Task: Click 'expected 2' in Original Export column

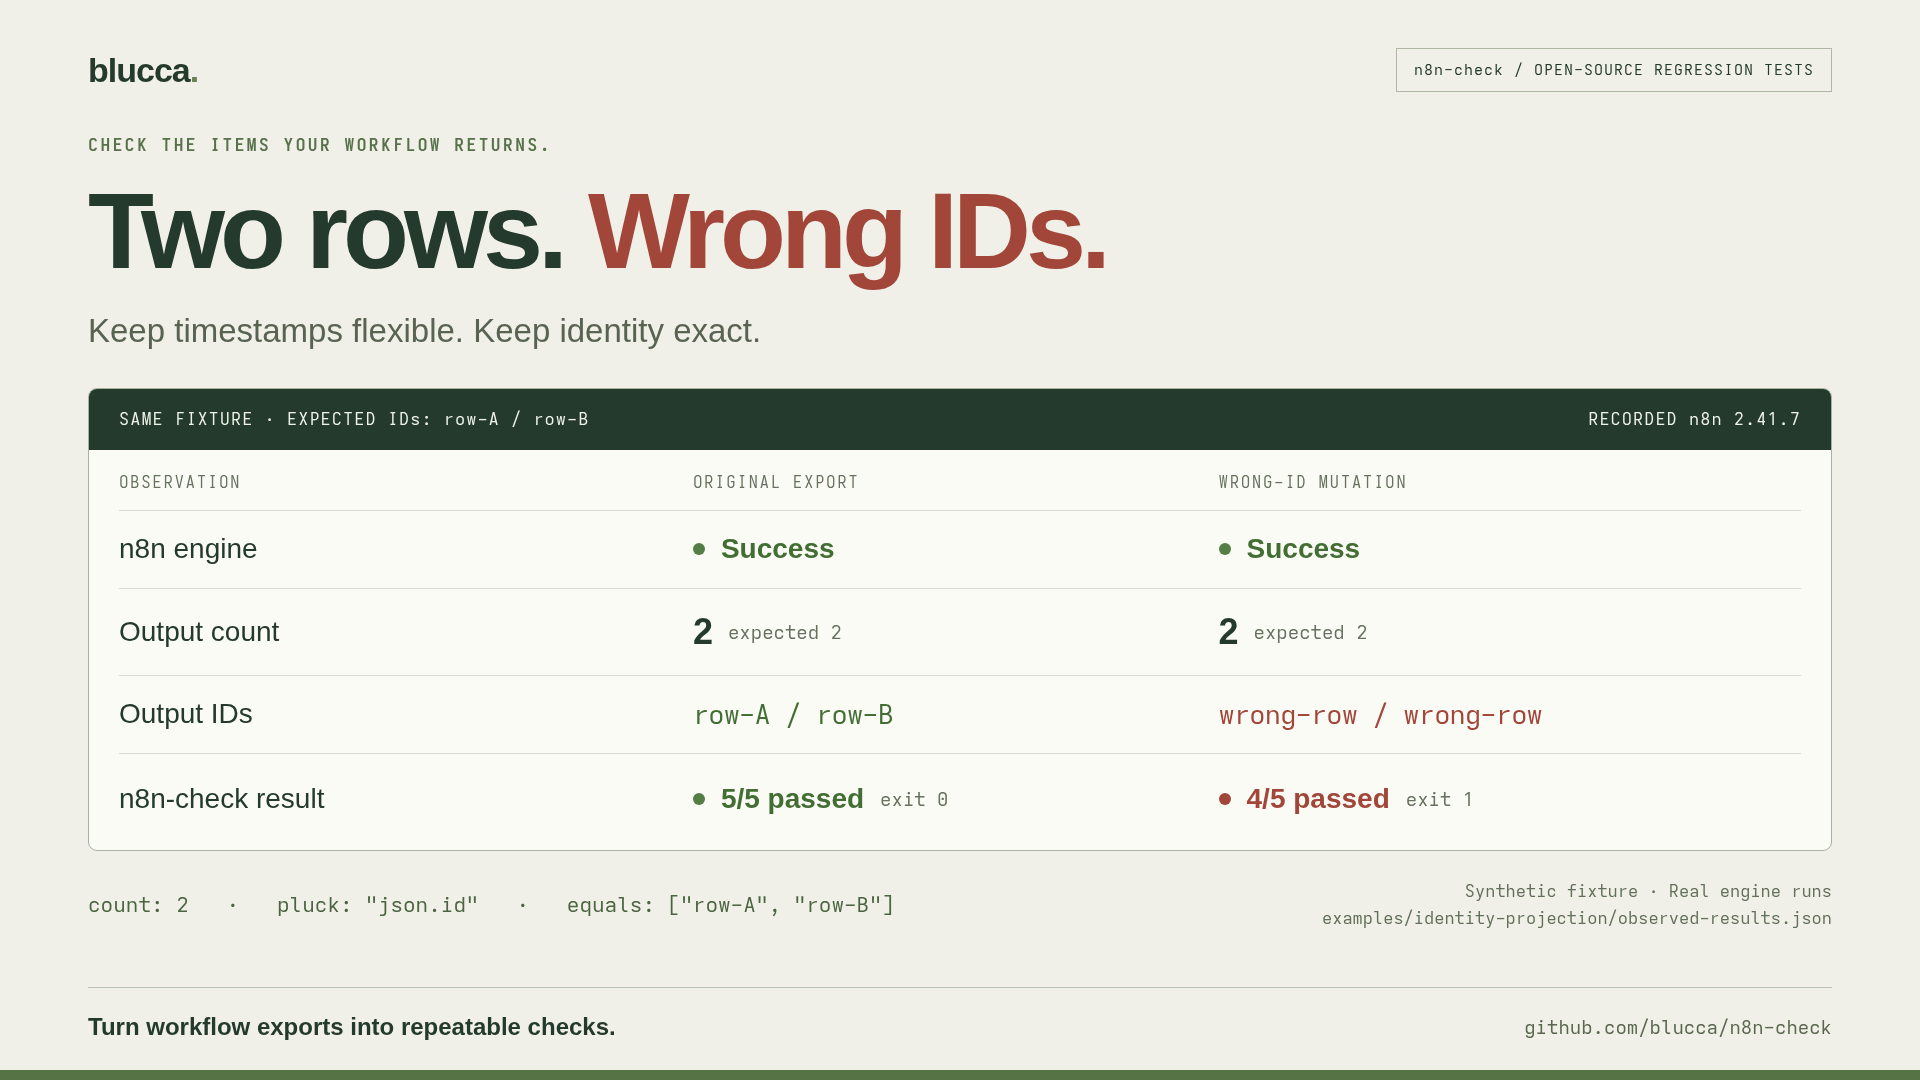Action: pos(784,633)
